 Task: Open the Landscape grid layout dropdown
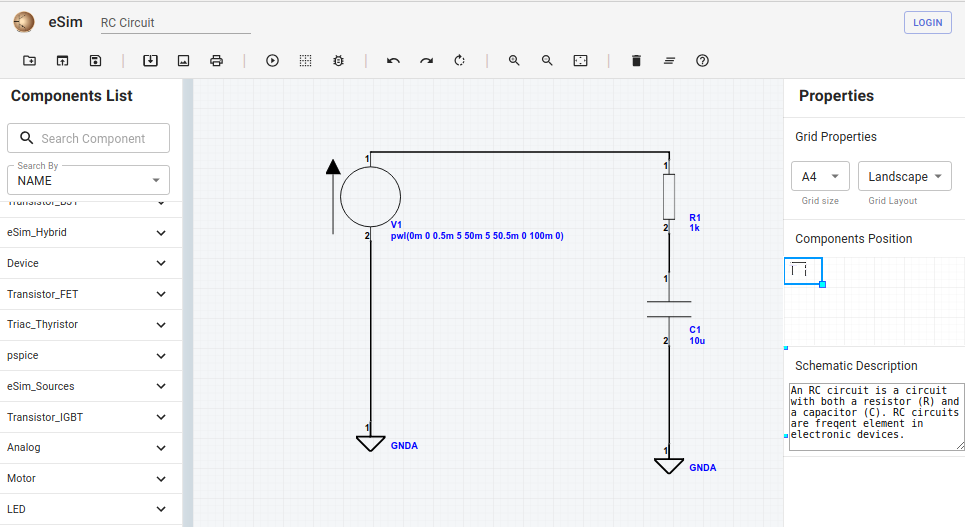(x=905, y=176)
